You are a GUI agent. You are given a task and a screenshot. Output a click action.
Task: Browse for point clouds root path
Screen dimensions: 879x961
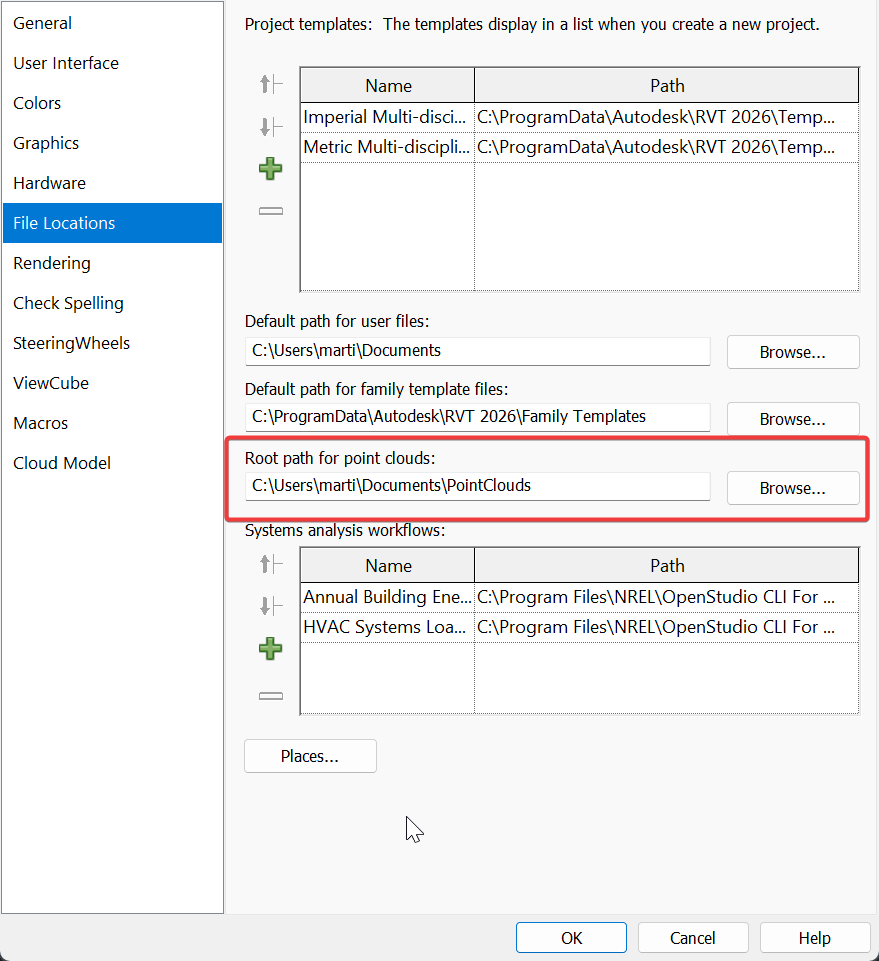pyautogui.click(x=793, y=488)
